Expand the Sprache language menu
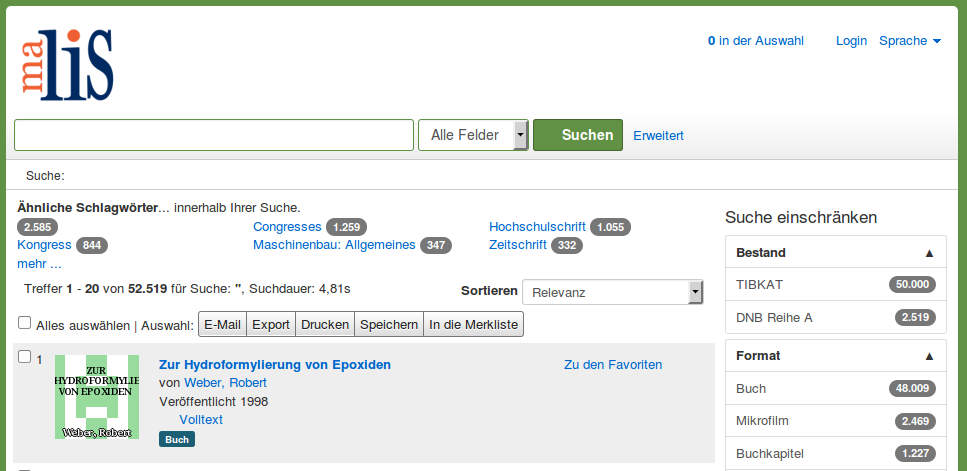 pyautogui.click(x=909, y=41)
